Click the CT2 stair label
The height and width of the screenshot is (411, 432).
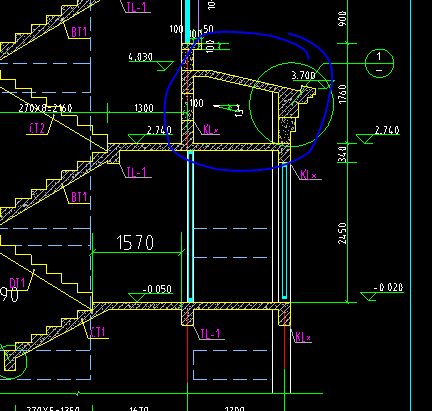click(x=37, y=128)
